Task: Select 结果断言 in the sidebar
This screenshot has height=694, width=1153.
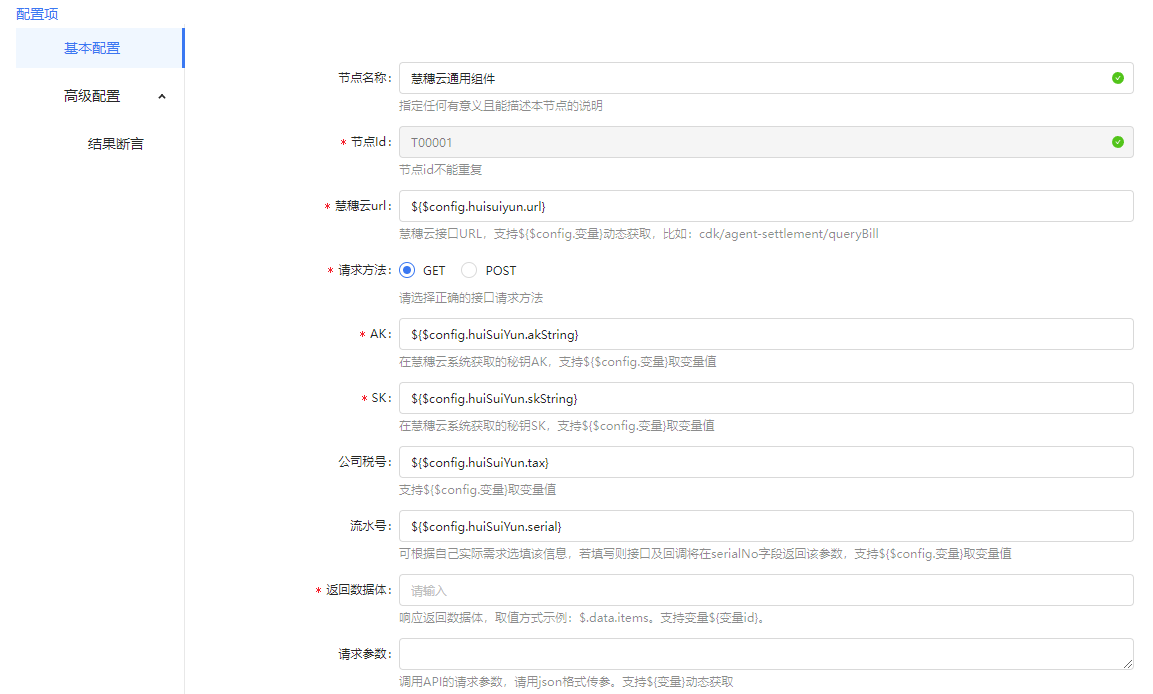Action: pyautogui.click(x=115, y=144)
